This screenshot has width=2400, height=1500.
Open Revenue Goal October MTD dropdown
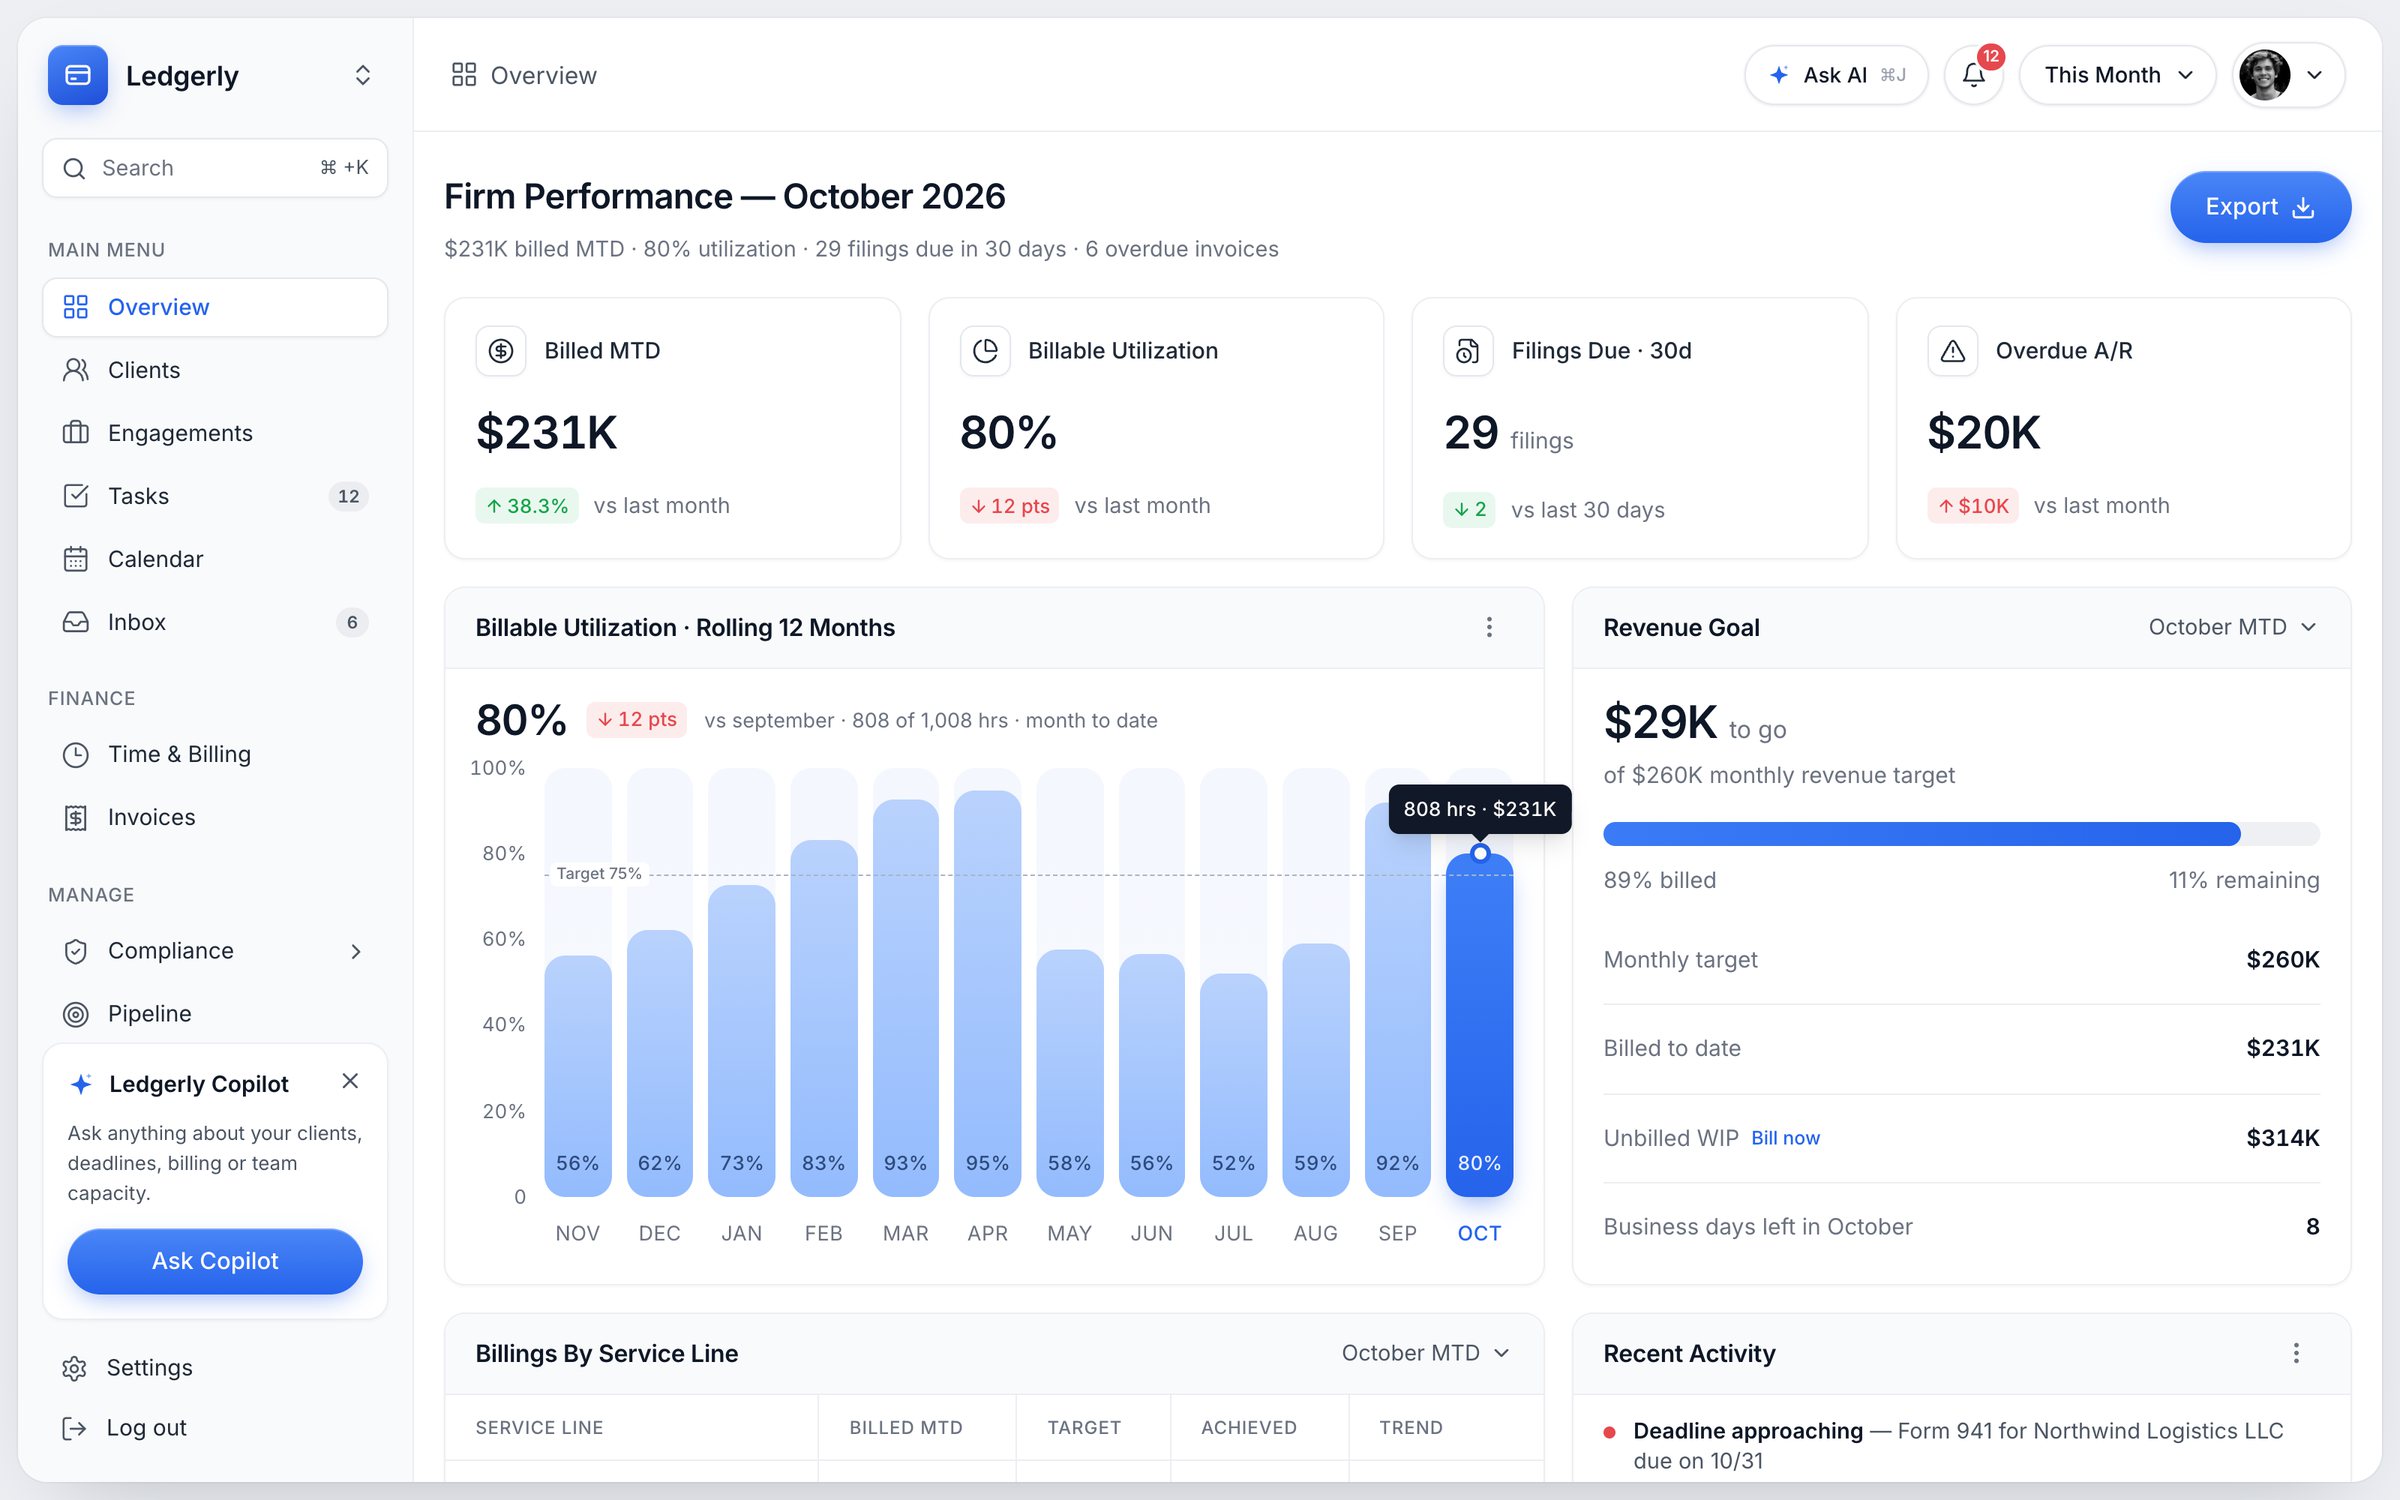2232,627
